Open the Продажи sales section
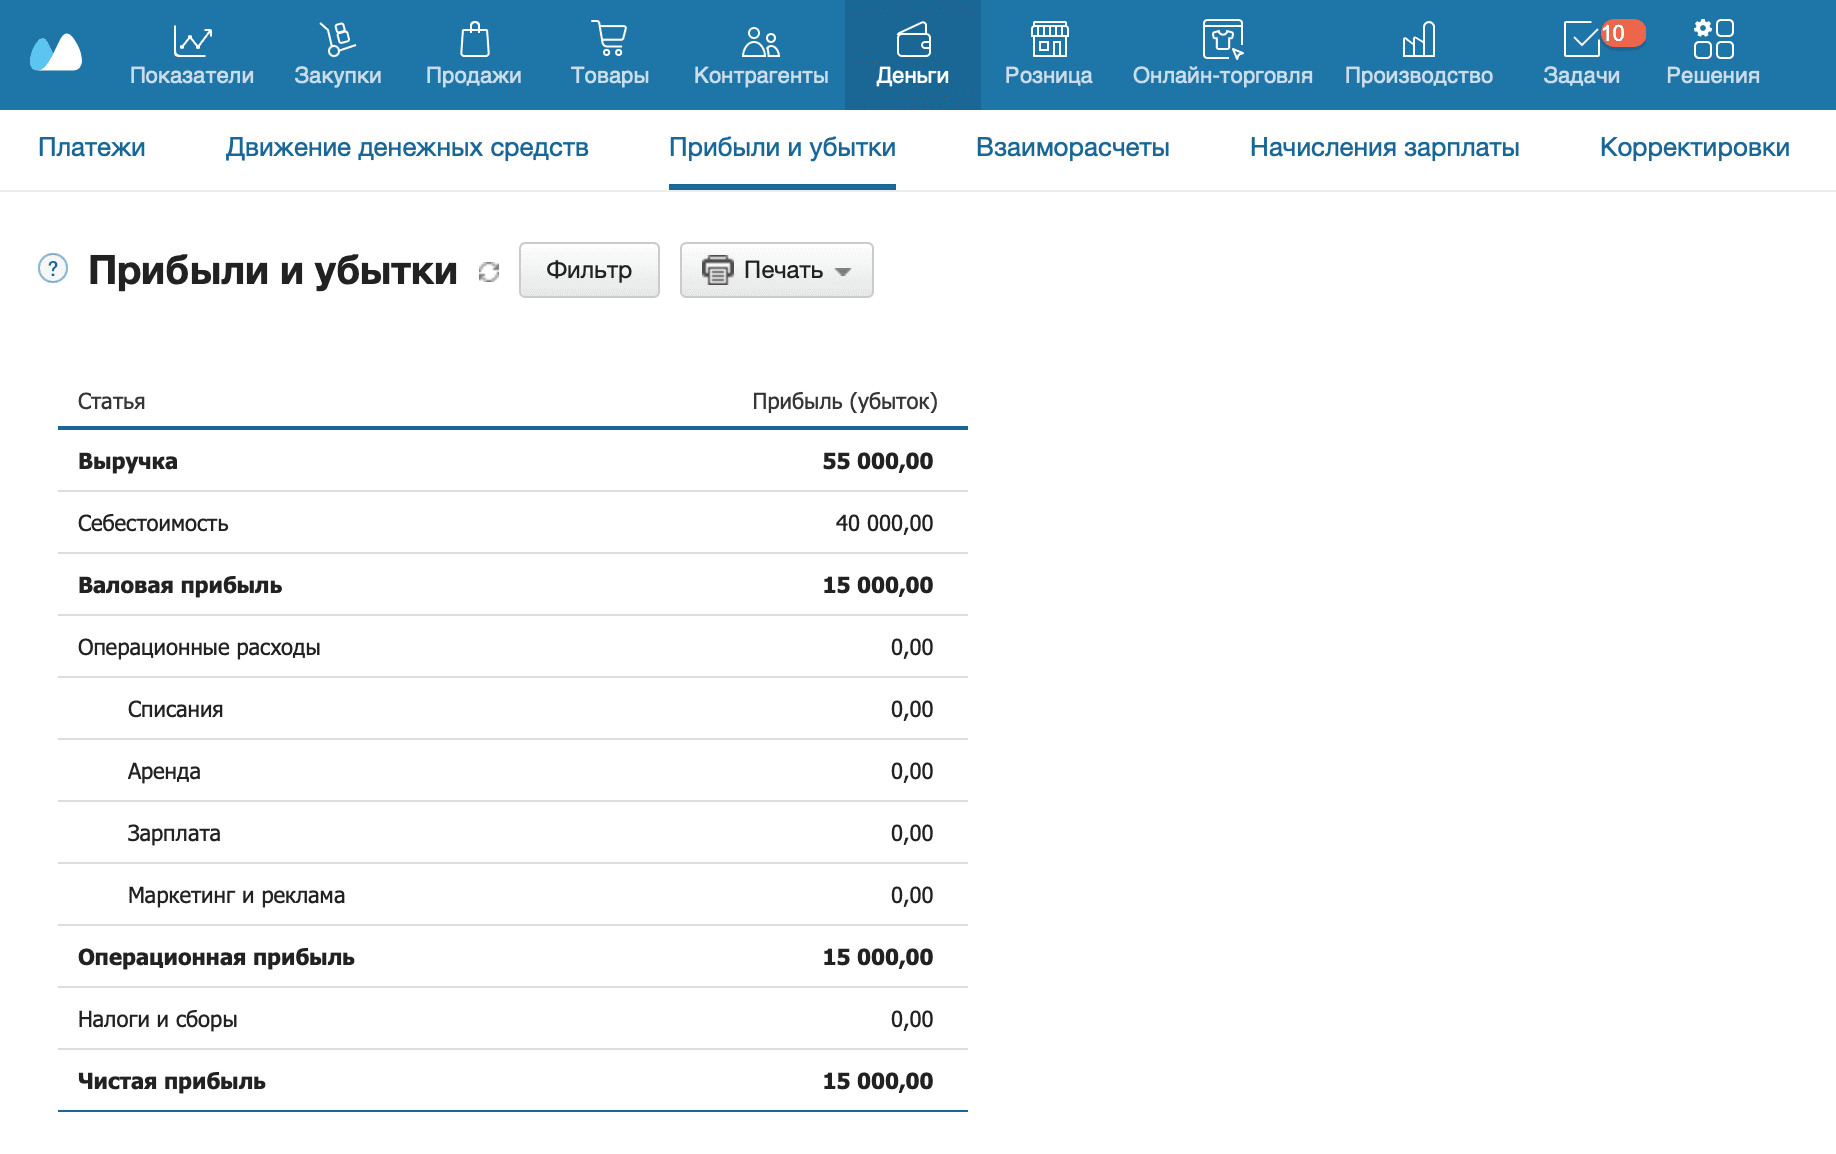The width and height of the screenshot is (1836, 1154). click(473, 55)
